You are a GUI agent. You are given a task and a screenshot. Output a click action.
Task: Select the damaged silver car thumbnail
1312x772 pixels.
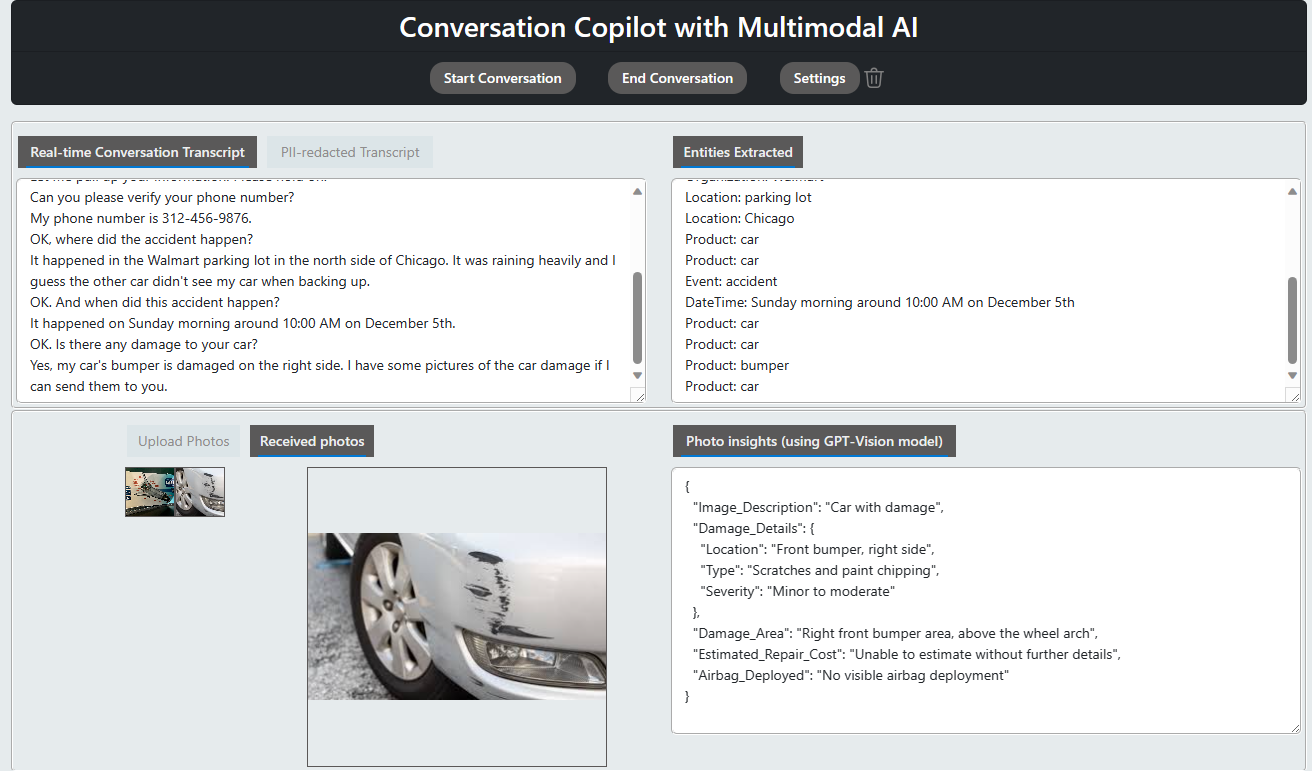pos(200,492)
